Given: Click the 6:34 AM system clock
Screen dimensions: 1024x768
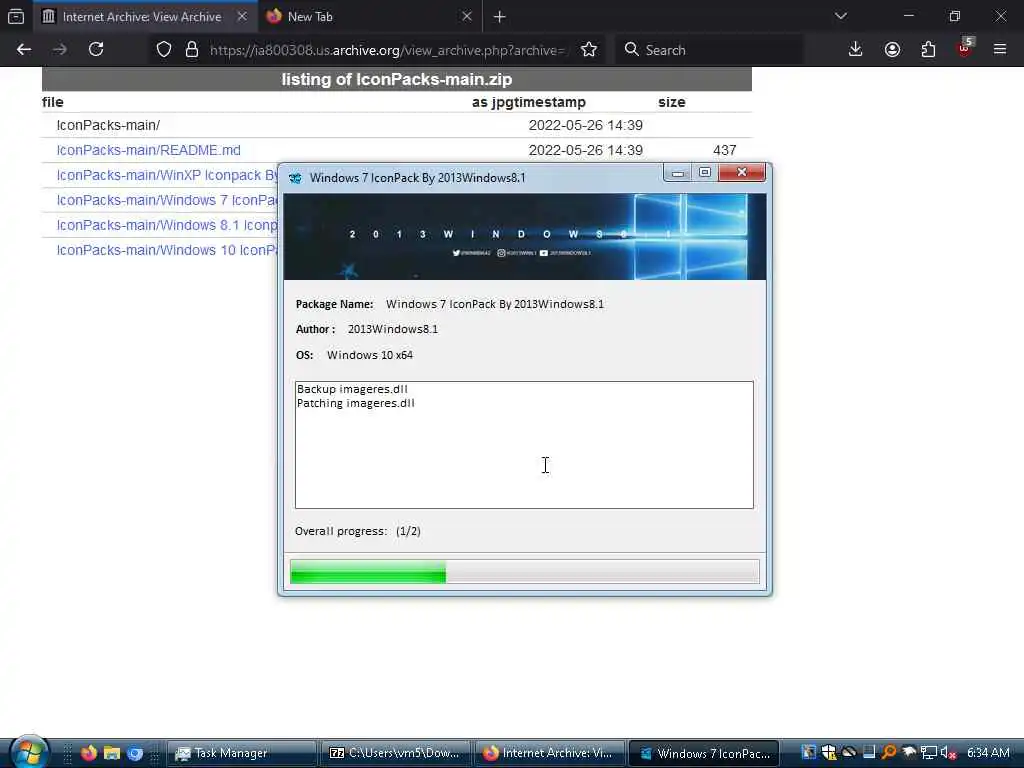Looking at the screenshot, I should tap(988, 752).
